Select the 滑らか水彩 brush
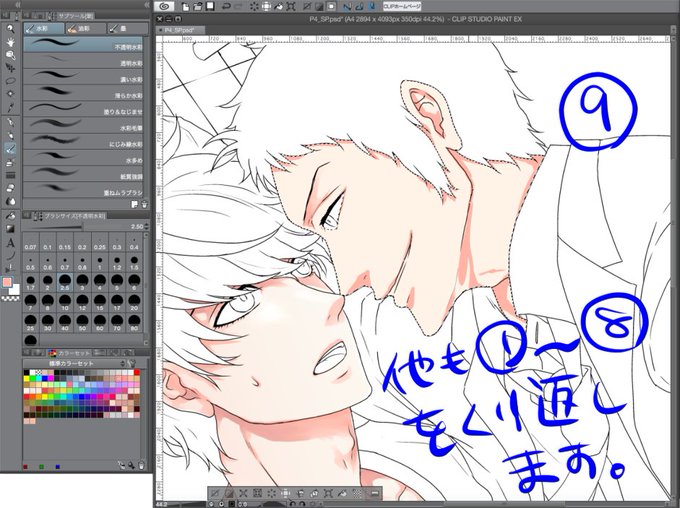This screenshot has width=680, height=508. (x=83, y=92)
